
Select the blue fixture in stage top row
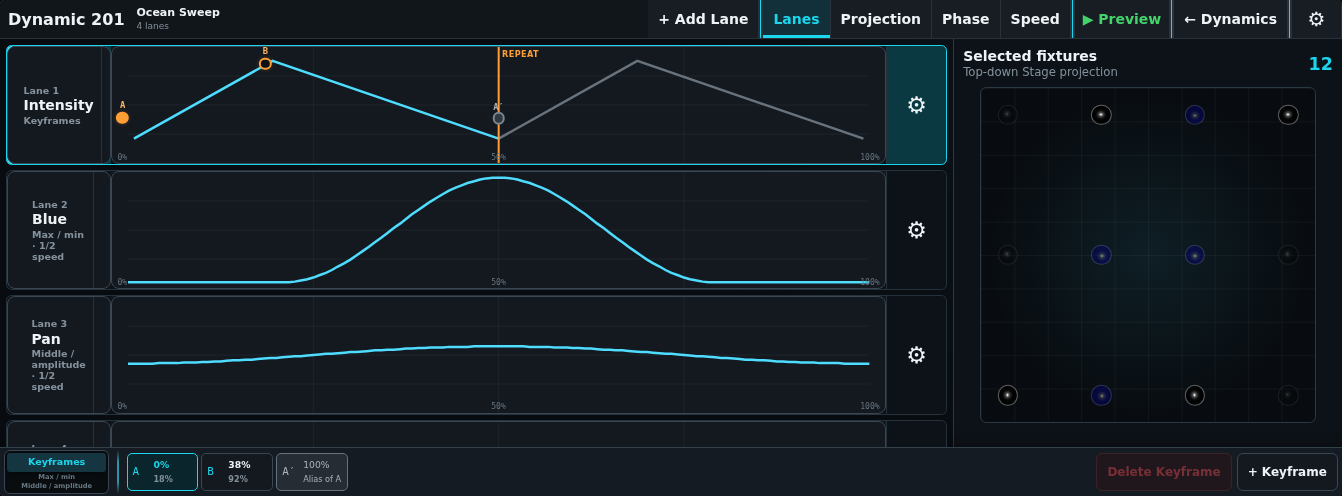coord(1195,115)
